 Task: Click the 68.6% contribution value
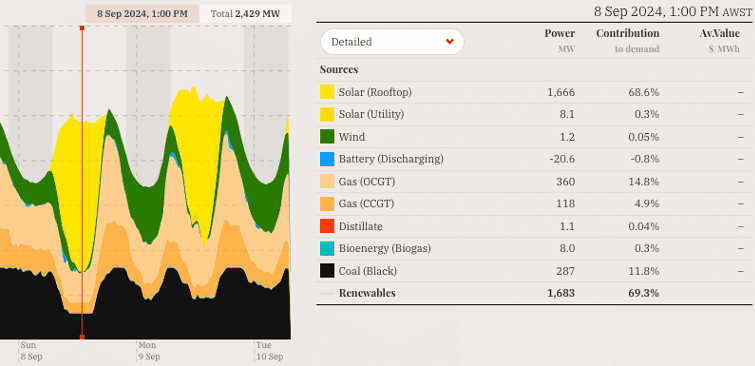tap(644, 92)
